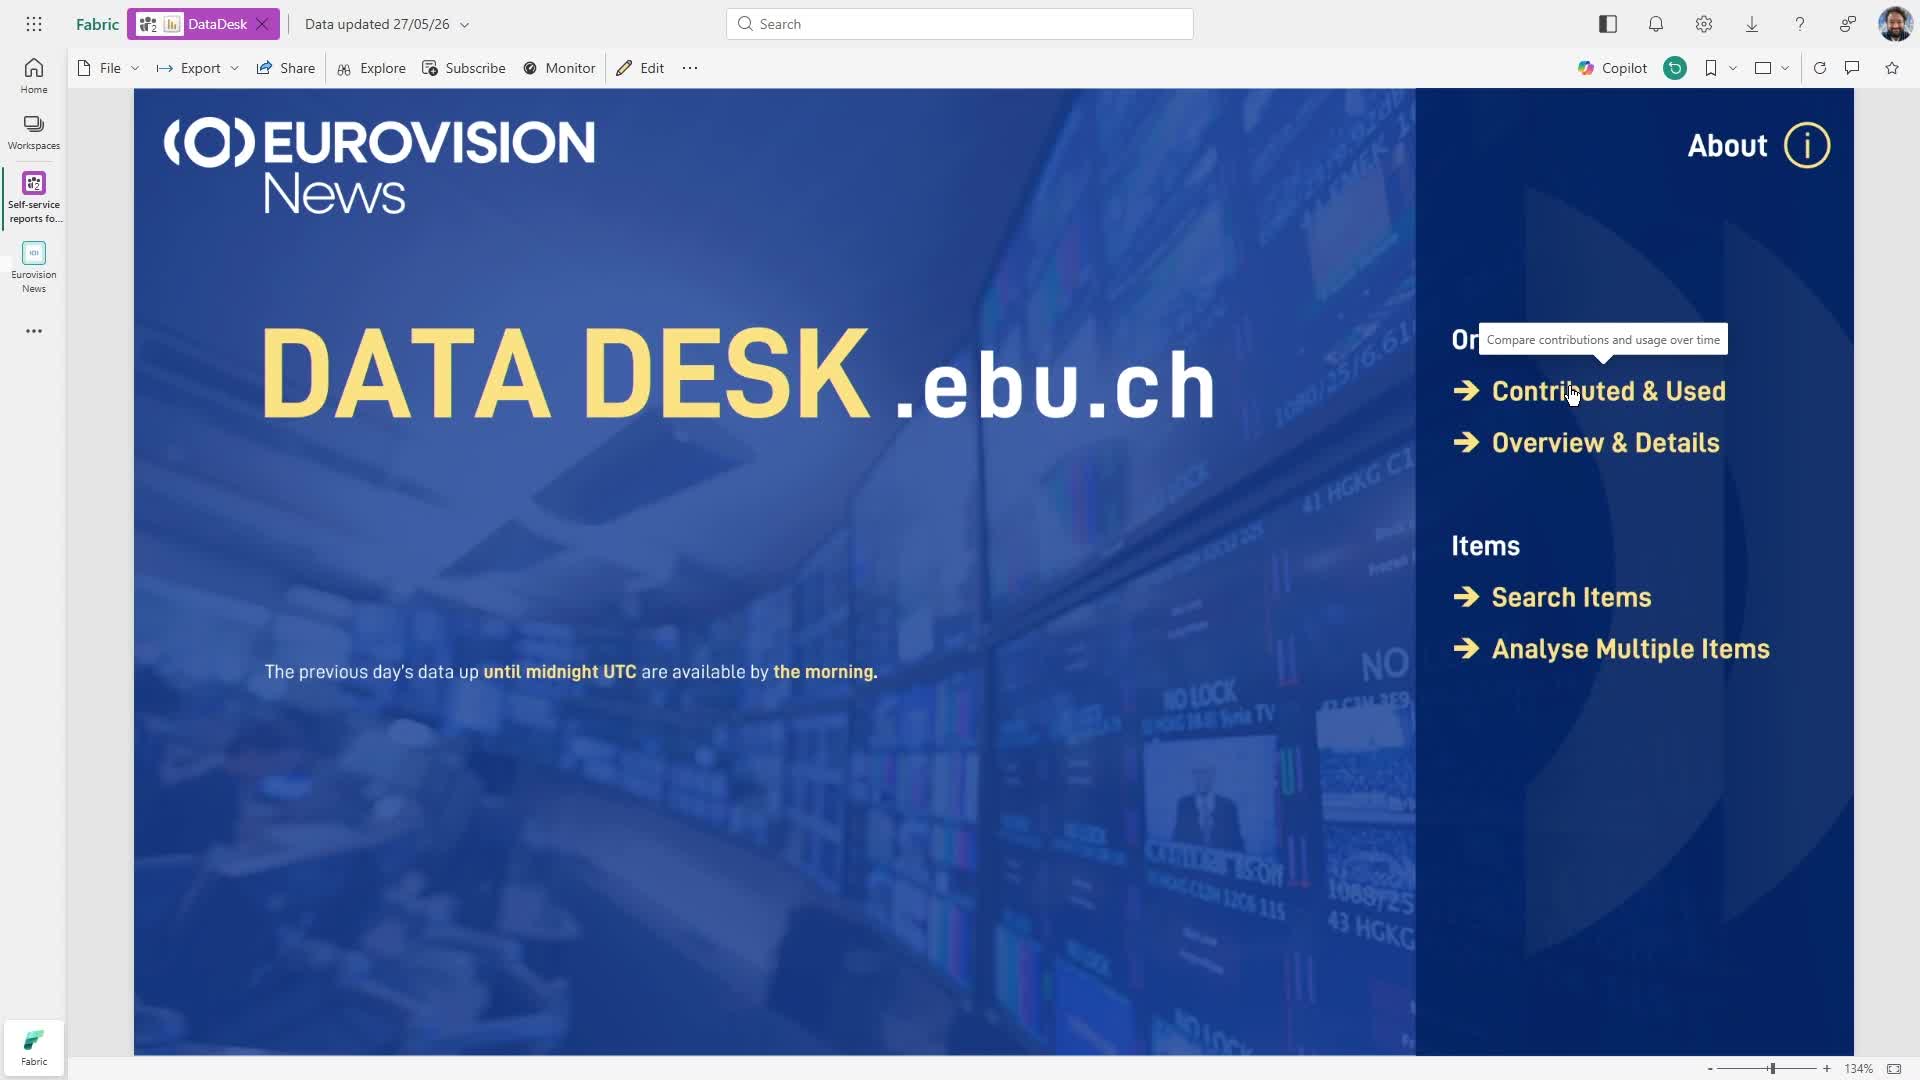Screen dimensions: 1920x1080
Task: Zoom in with plus button
Action: (x=1827, y=1069)
